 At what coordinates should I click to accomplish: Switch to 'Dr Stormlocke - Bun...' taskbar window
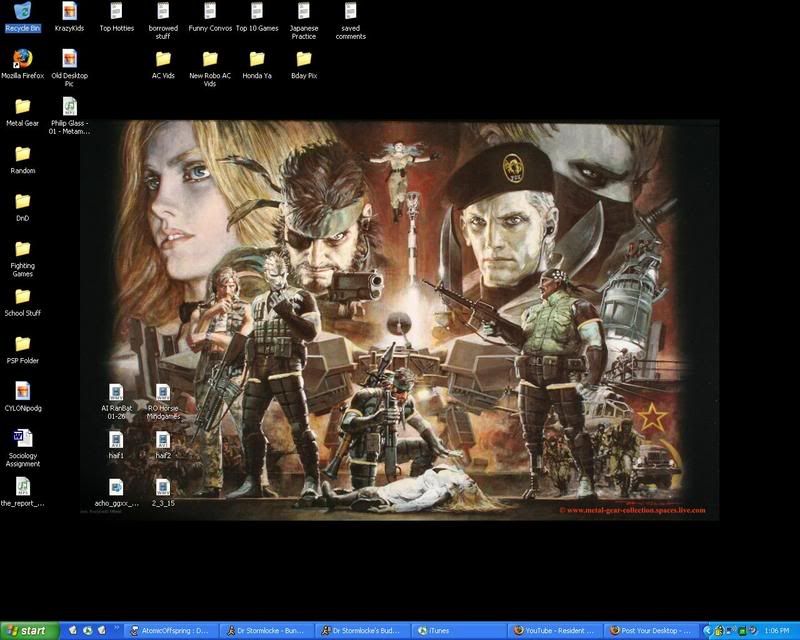click(269, 631)
